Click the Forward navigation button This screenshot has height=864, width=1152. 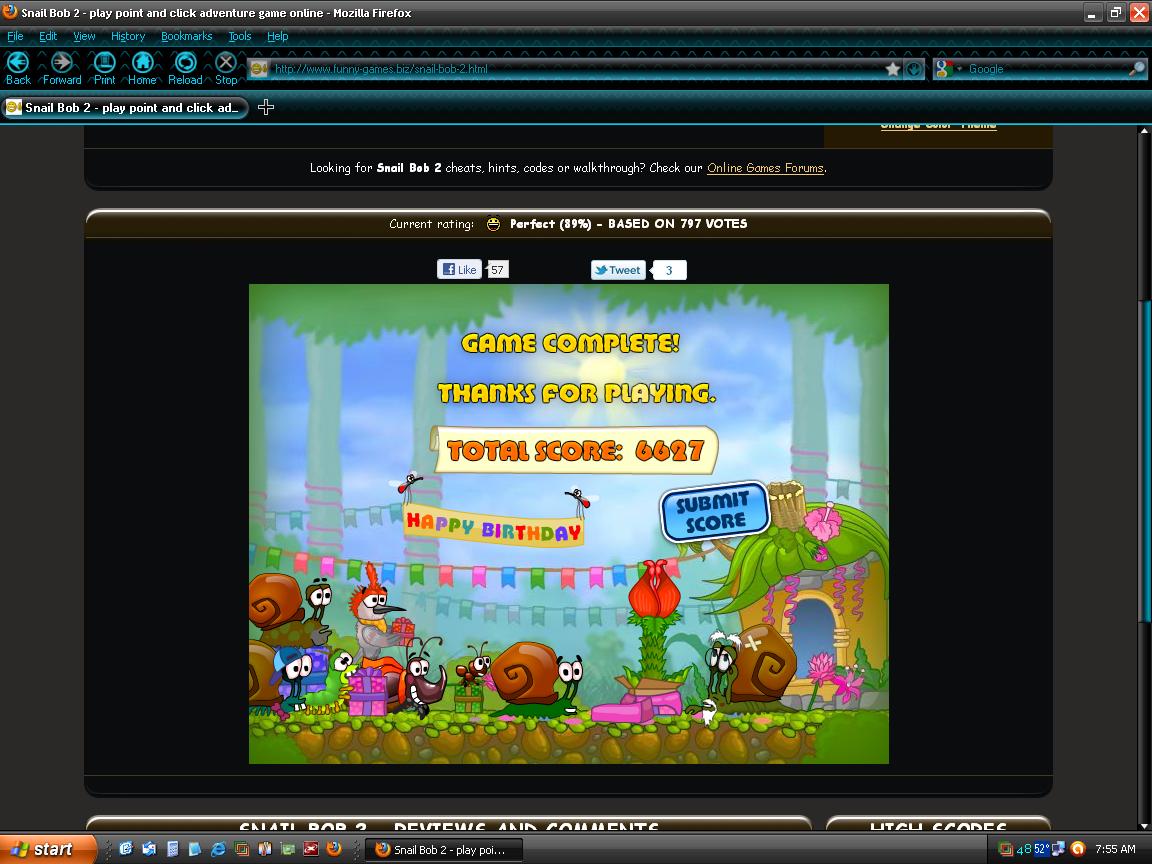62,68
